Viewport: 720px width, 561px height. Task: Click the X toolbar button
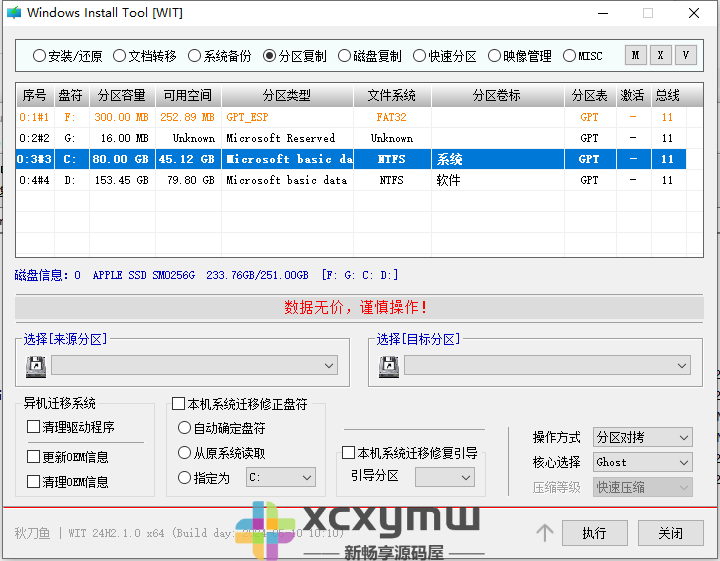661,56
